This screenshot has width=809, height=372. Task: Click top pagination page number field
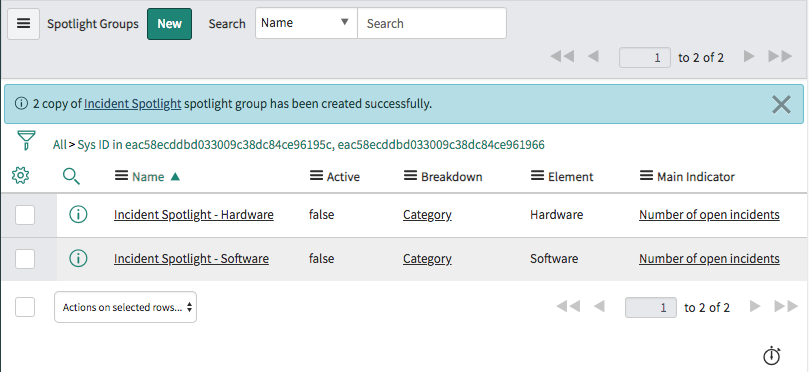645,58
